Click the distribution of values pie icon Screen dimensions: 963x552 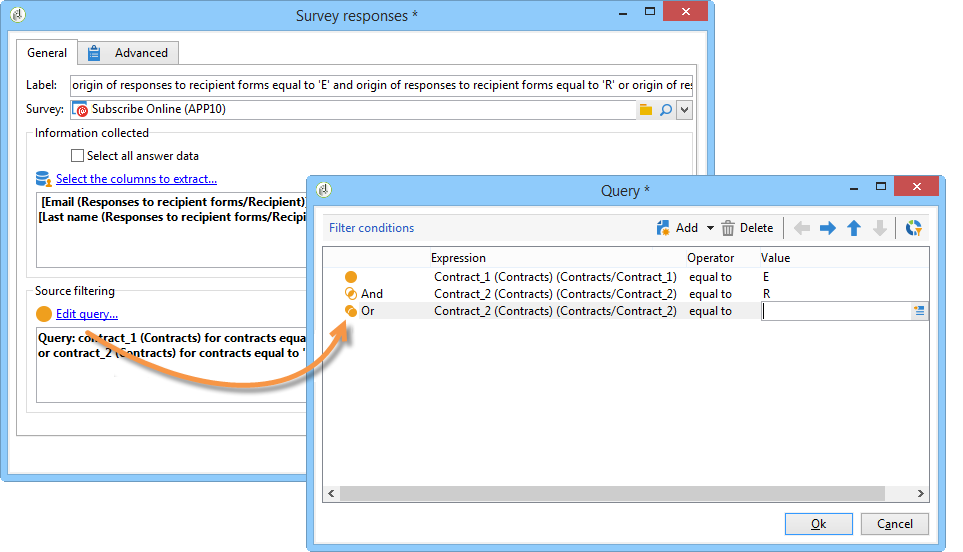(913, 228)
